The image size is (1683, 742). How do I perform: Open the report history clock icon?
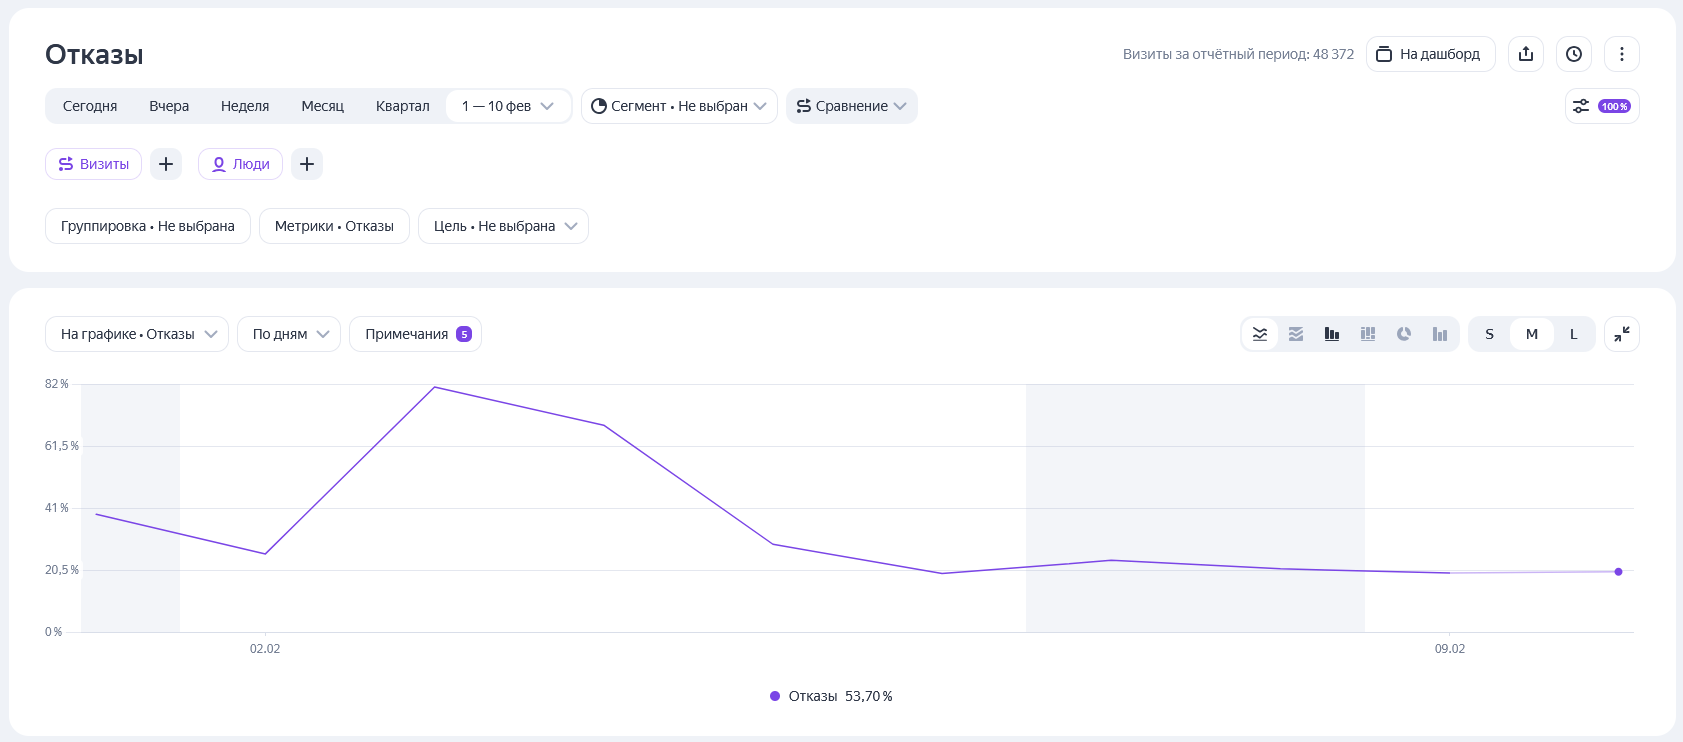coord(1574,54)
